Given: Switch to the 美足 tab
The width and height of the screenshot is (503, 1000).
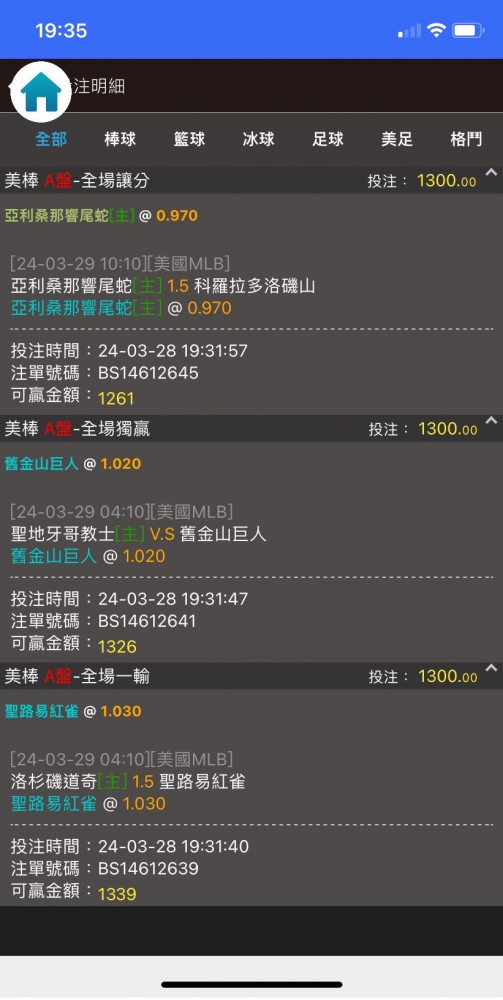Looking at the screenshot, I should pyautogui.click(x=397, y=139).
